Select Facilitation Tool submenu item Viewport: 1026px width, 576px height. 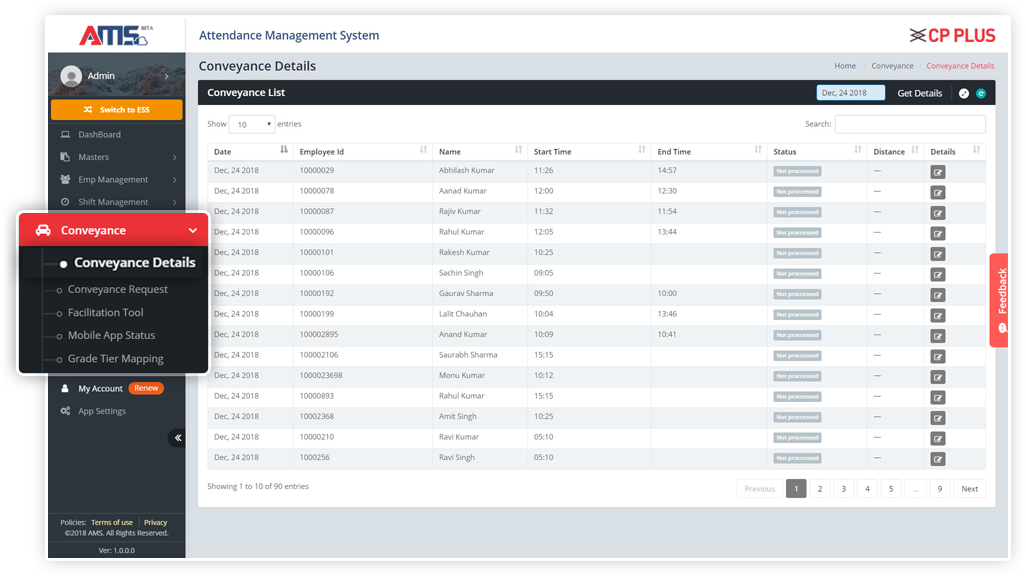(105, 313)
